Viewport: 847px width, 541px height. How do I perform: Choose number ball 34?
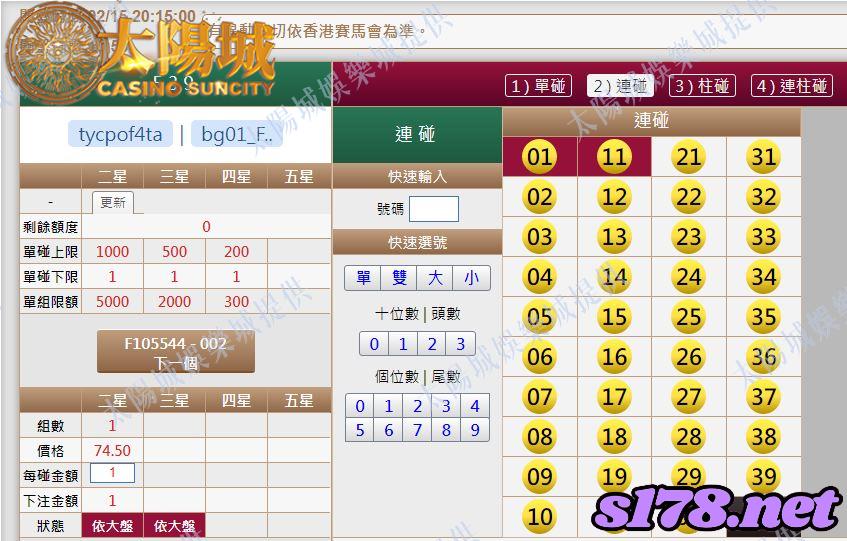tap(764, 277)
